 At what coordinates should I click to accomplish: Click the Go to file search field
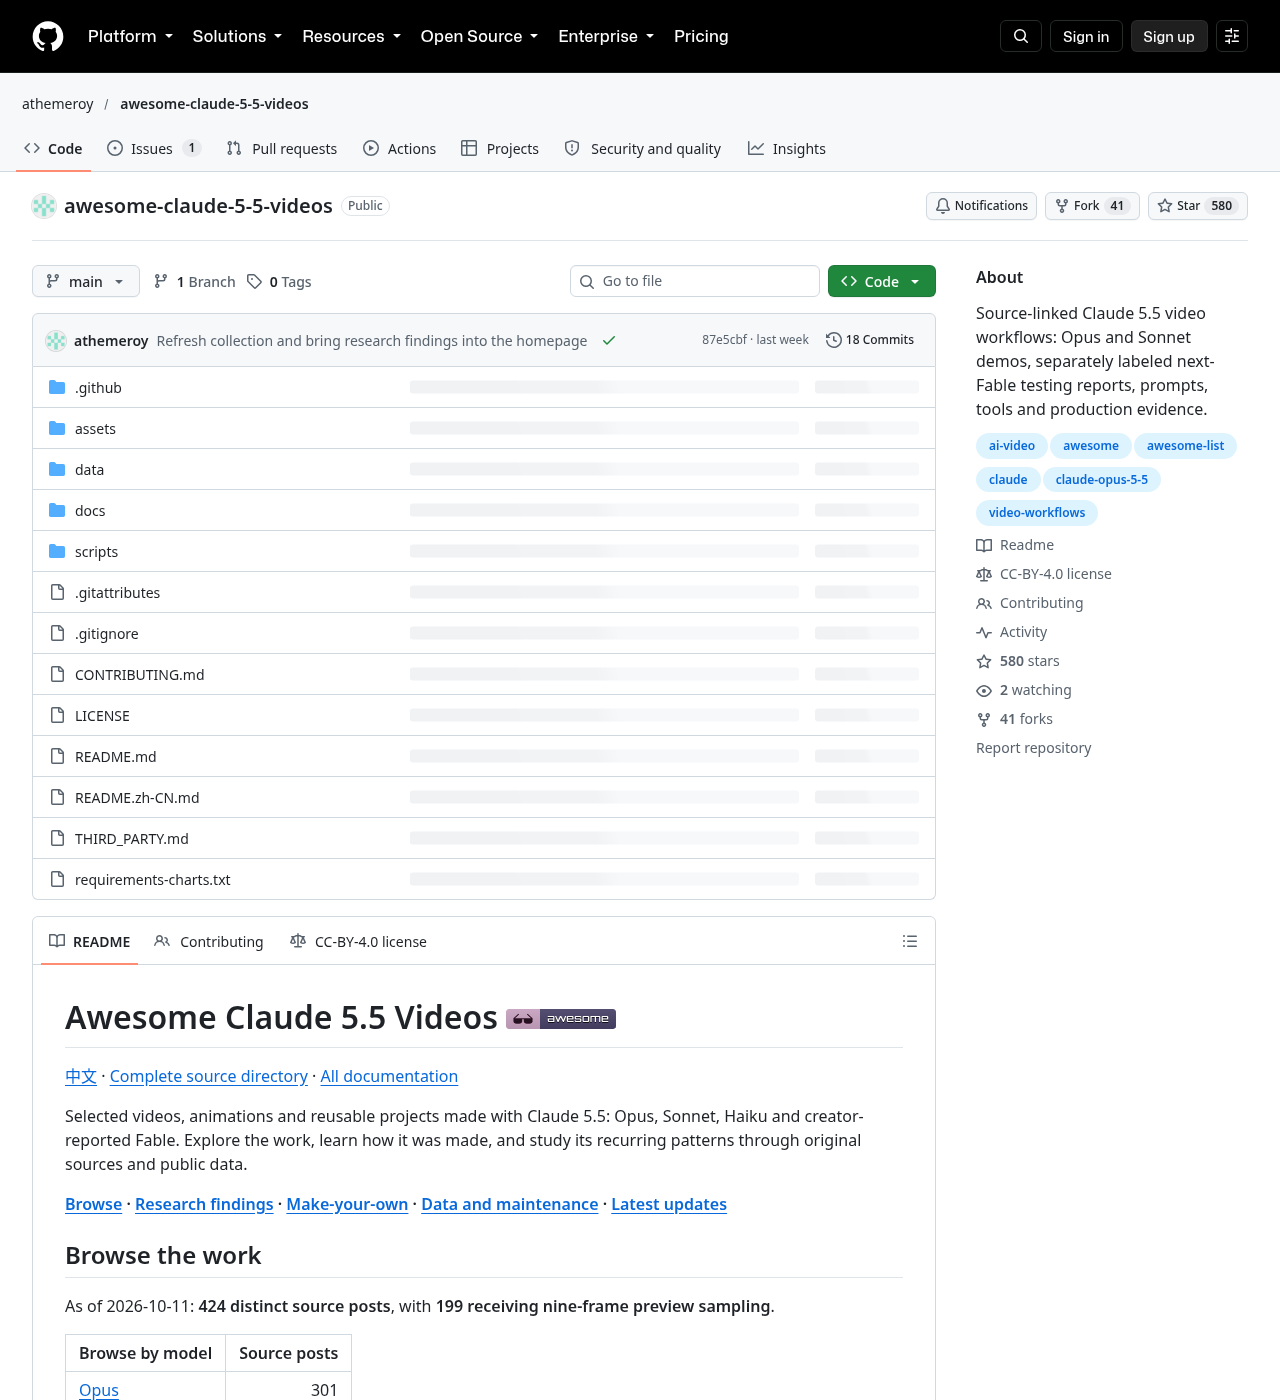(695, 281)
